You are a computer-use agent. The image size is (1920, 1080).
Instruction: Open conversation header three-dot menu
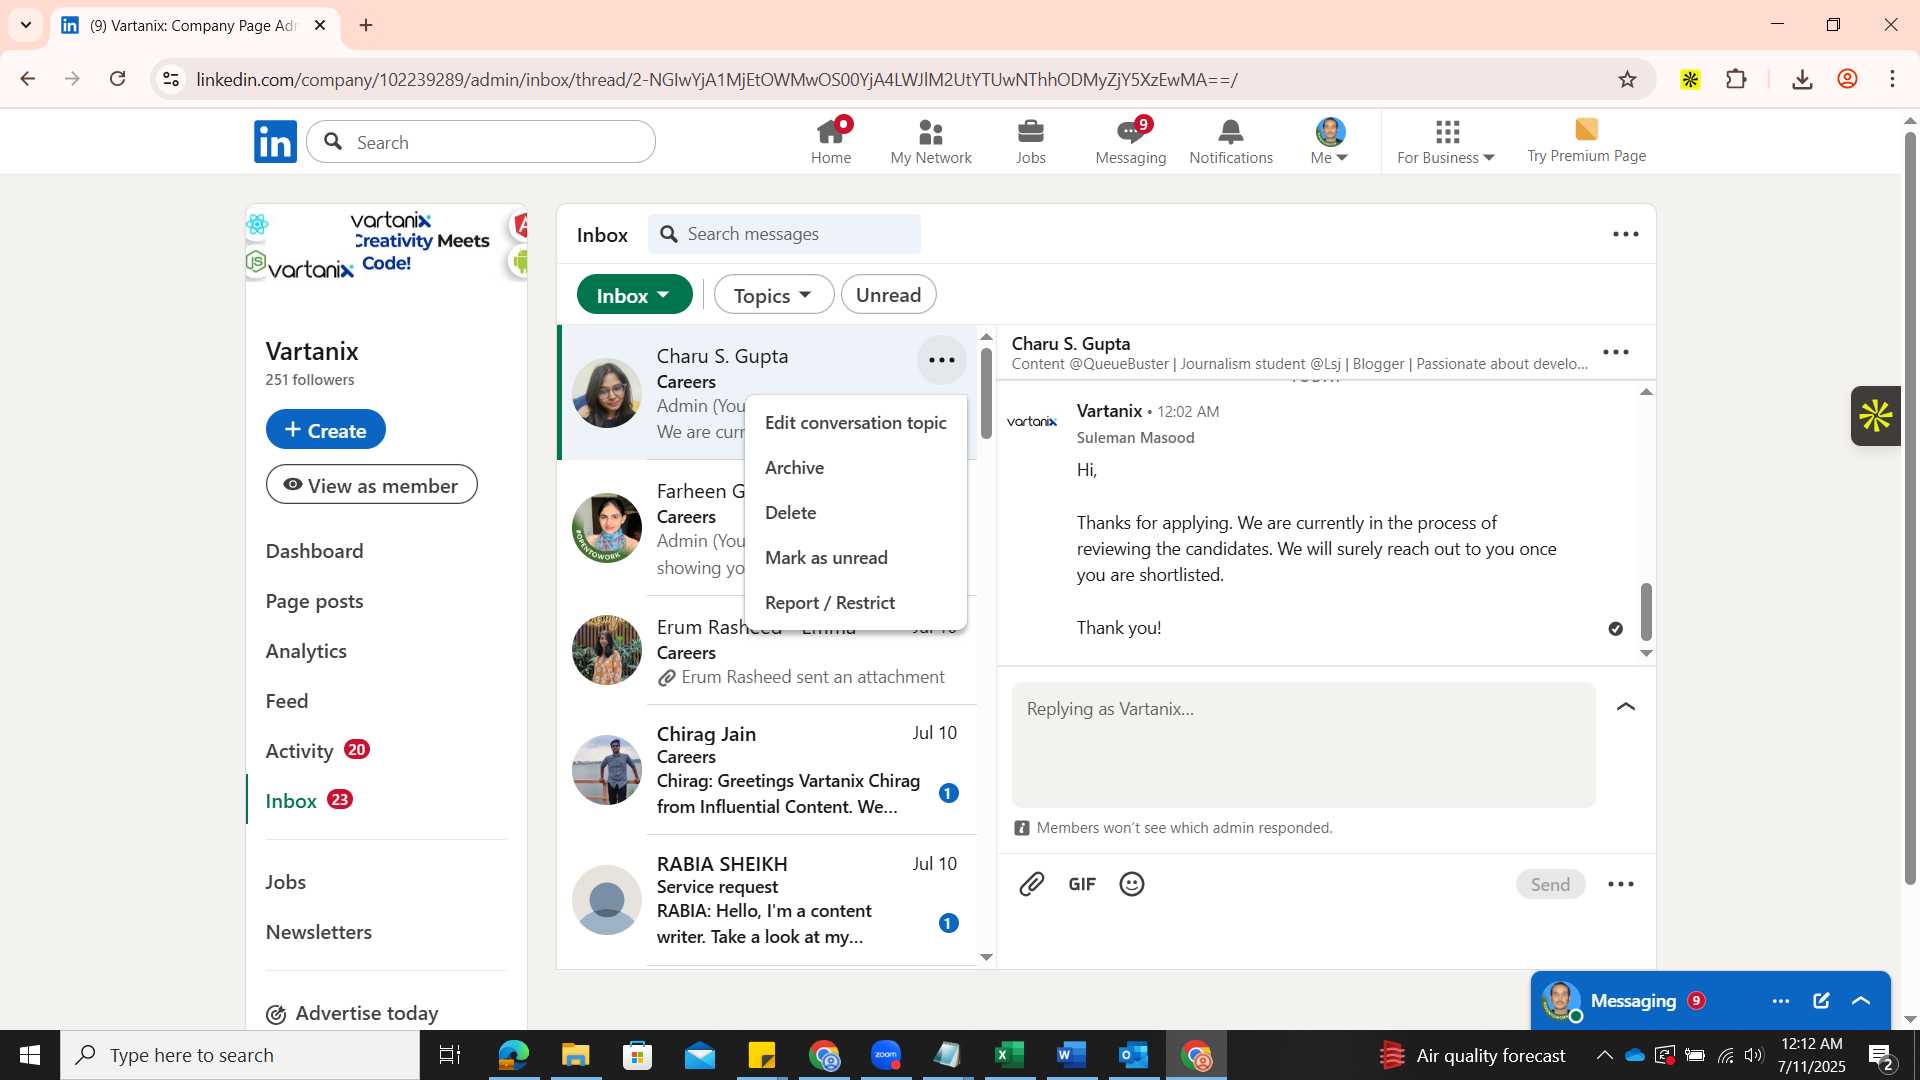coord(1616,352)
